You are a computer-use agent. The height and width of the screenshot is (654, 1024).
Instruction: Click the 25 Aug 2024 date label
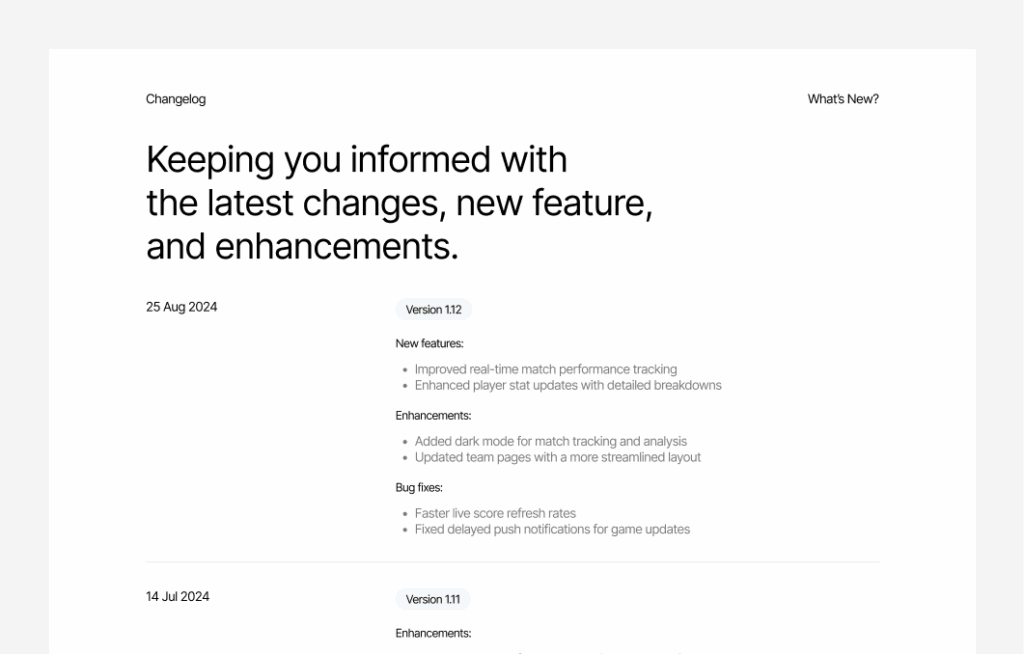pyautogui.click(x=181, y=307)
